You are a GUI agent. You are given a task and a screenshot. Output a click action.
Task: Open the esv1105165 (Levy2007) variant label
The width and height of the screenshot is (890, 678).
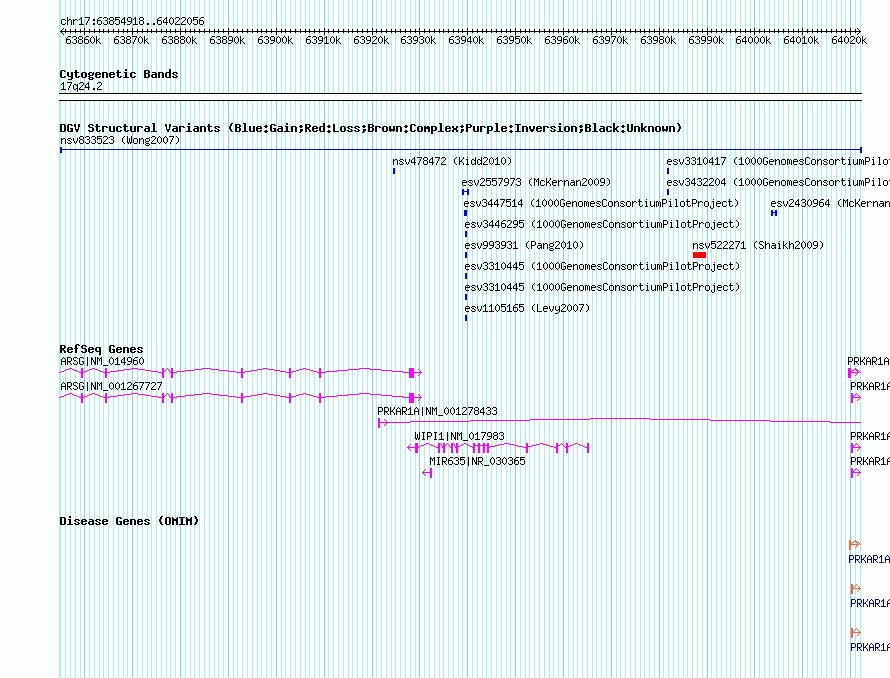[x=527, y=308]
